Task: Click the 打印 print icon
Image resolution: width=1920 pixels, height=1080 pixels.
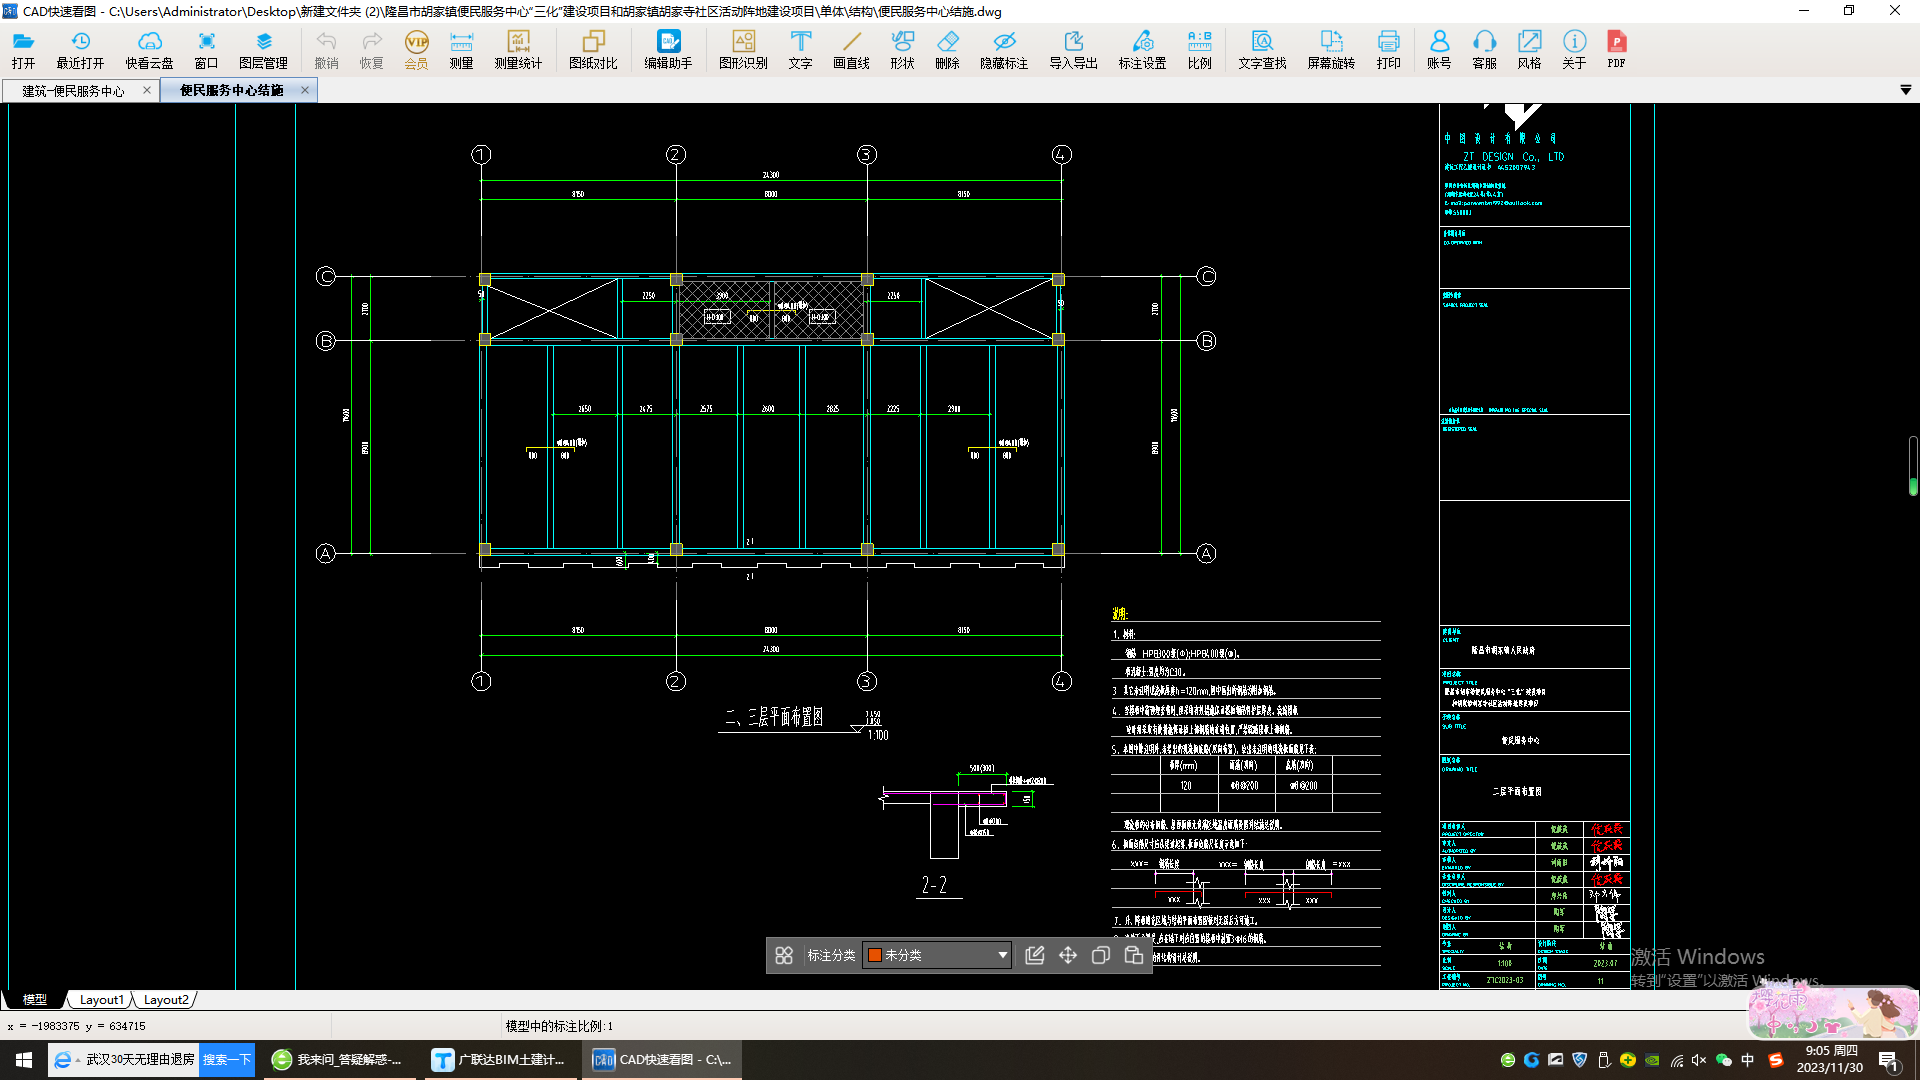Action: tap(1388, 49)
